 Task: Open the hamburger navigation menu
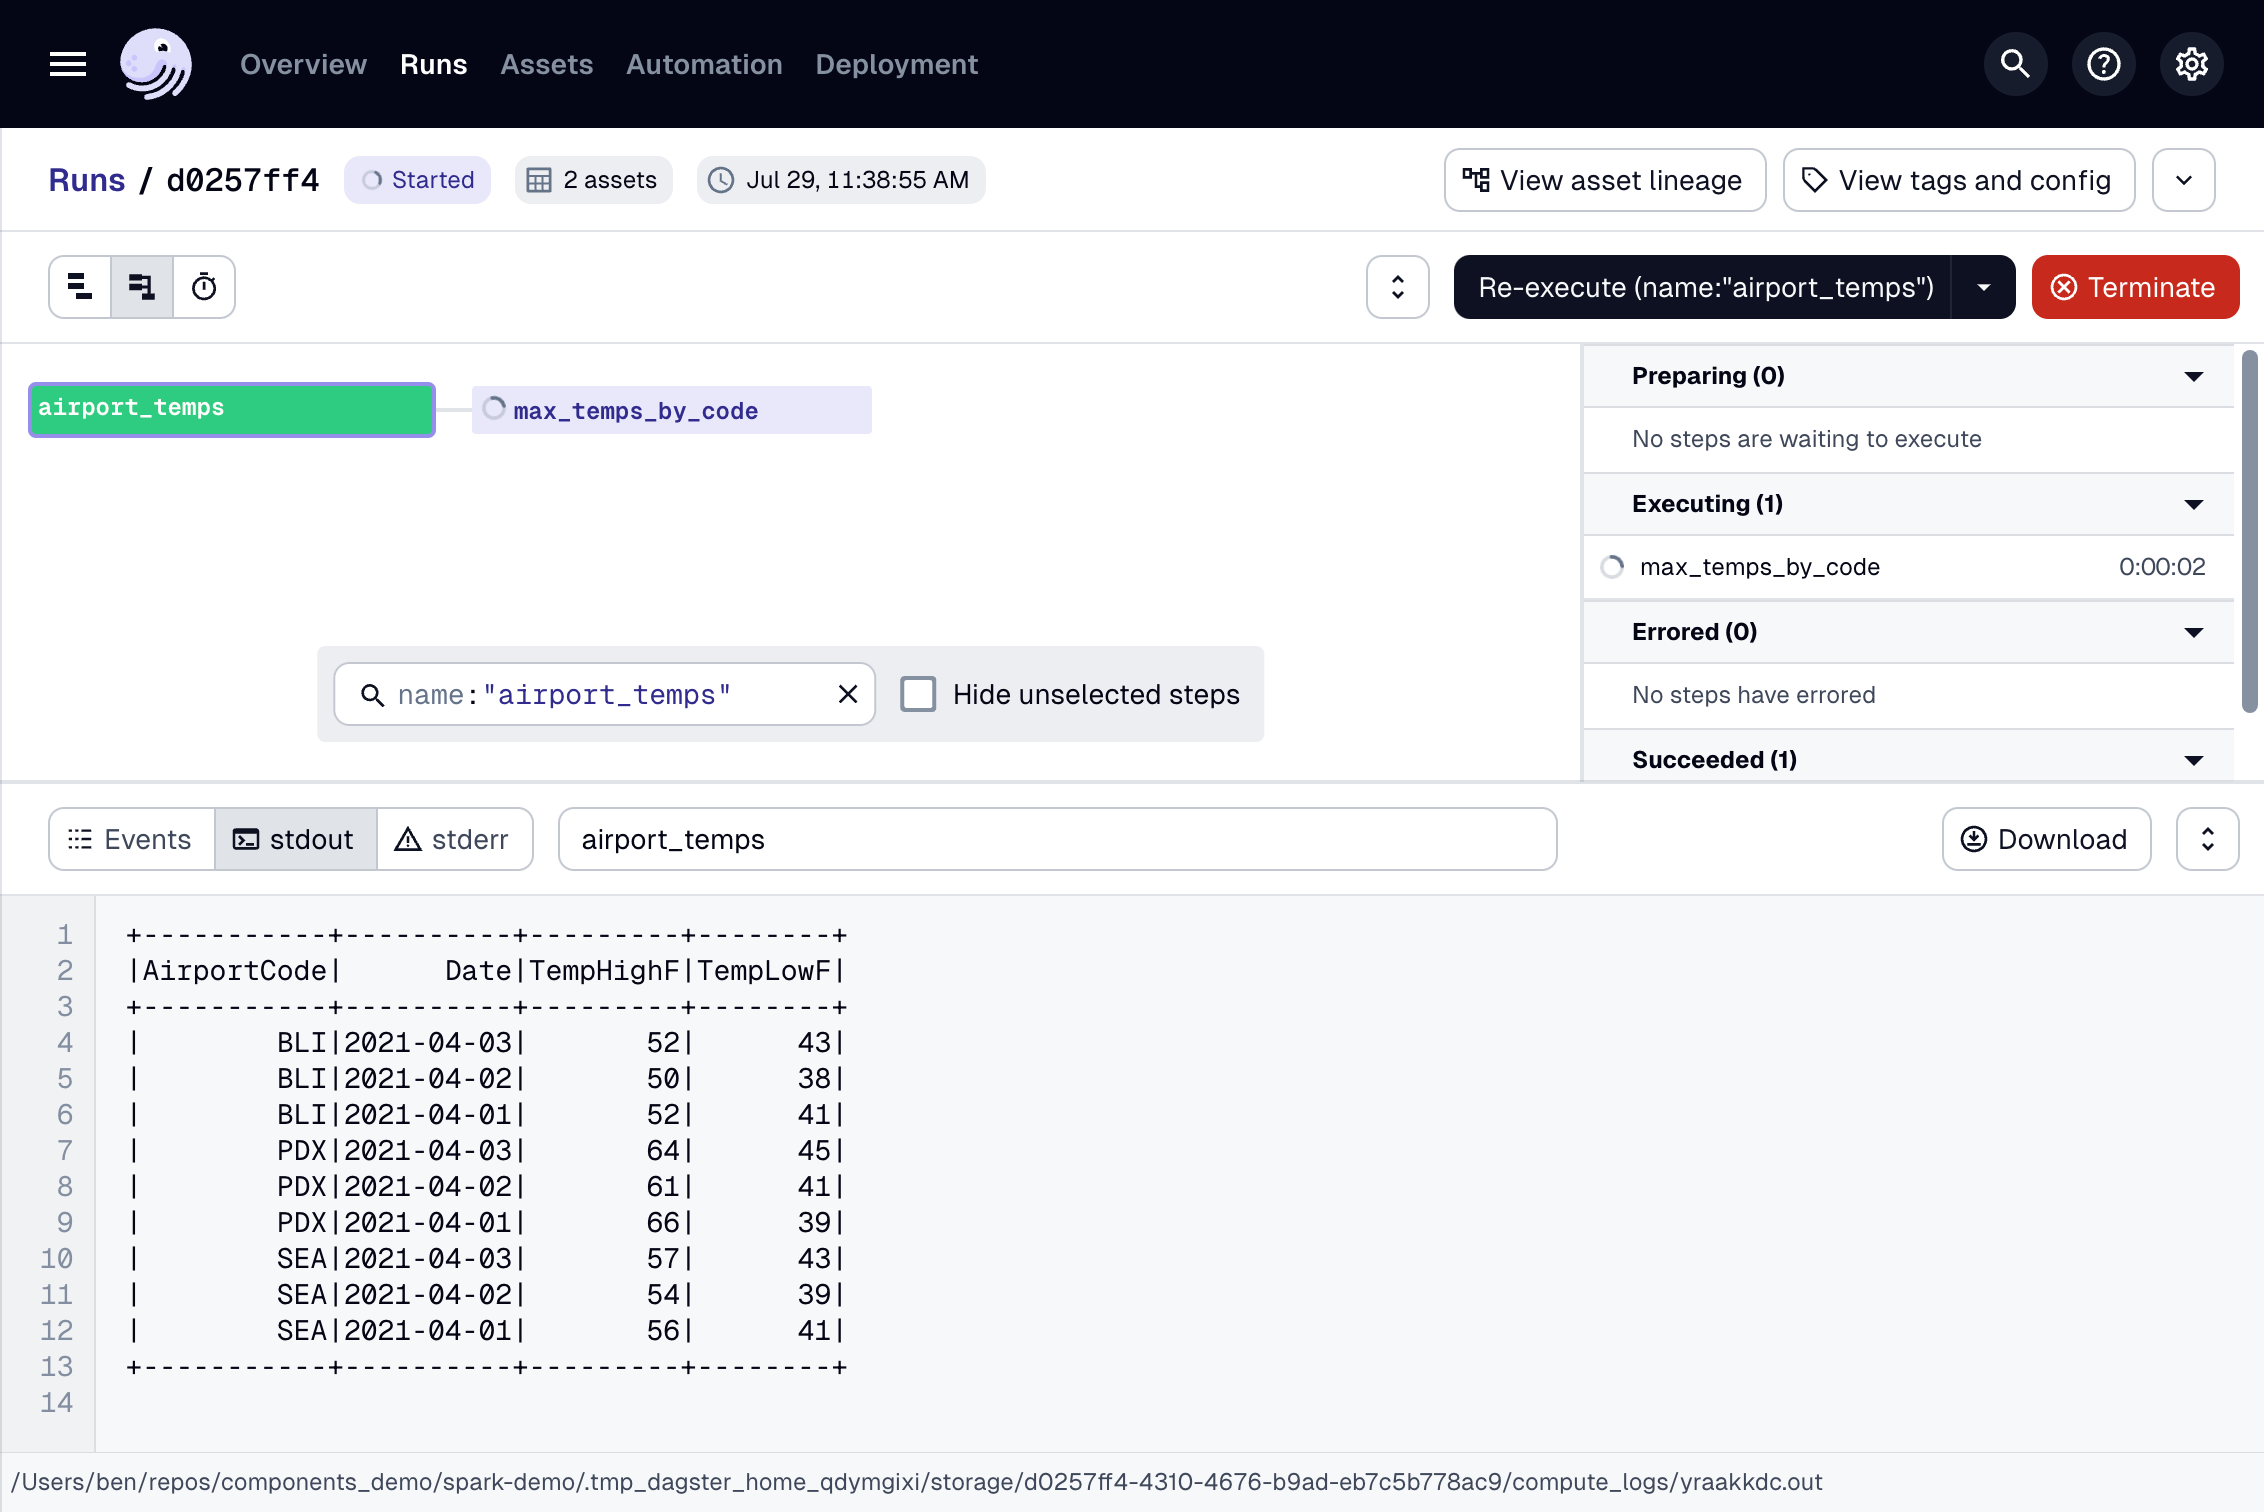pos(68,64)
